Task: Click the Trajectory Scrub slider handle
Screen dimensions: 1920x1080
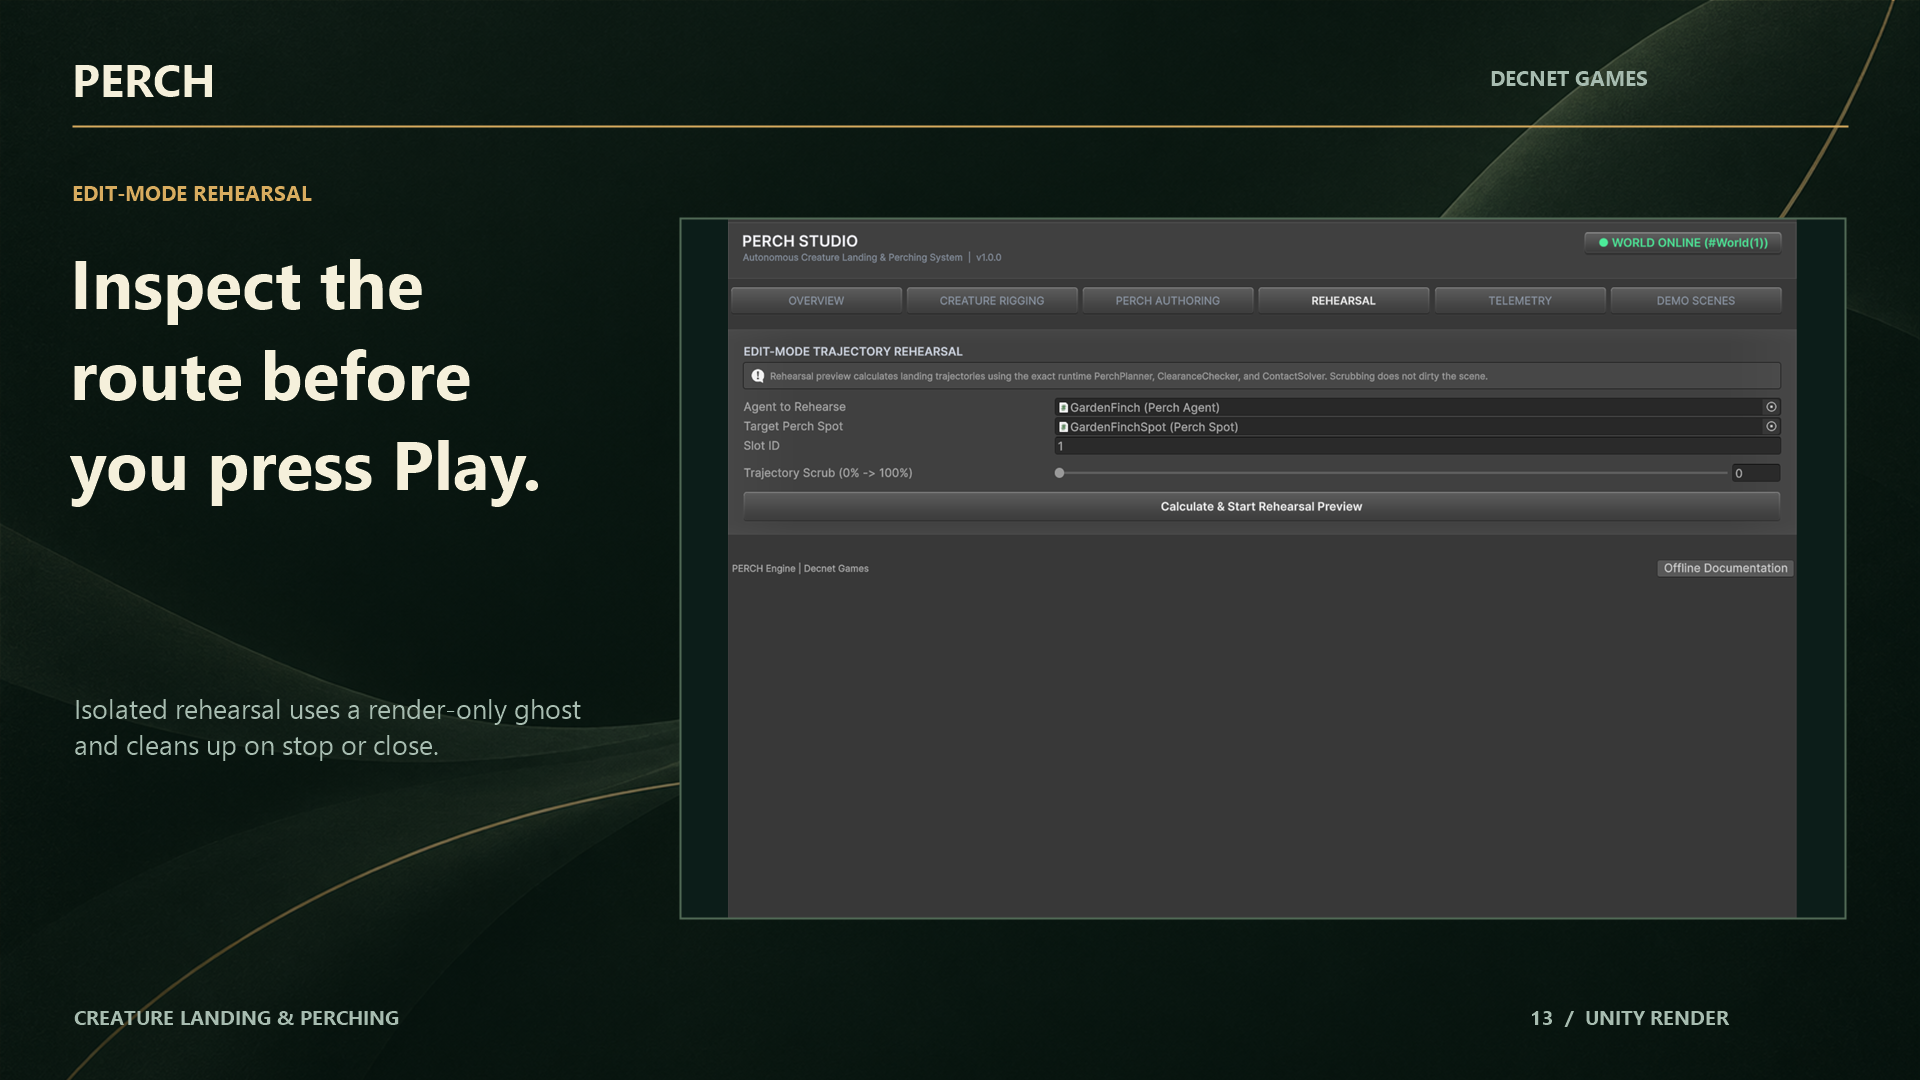Action: (1059, 473)
